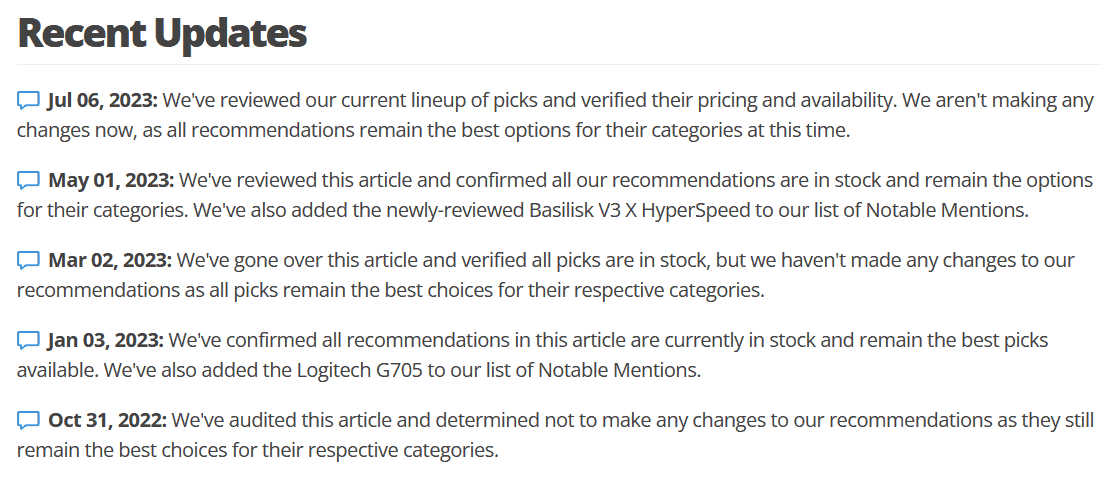
Task: Click the comment icon beside Oct 31, 2022
Action: click(x=28, y=421)
